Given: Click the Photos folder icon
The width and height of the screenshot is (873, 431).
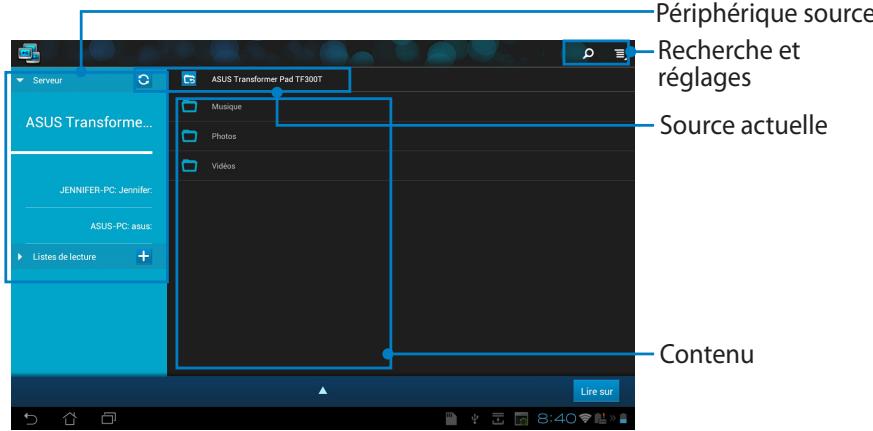Looking at the screenshot, I should coord(190,136).
